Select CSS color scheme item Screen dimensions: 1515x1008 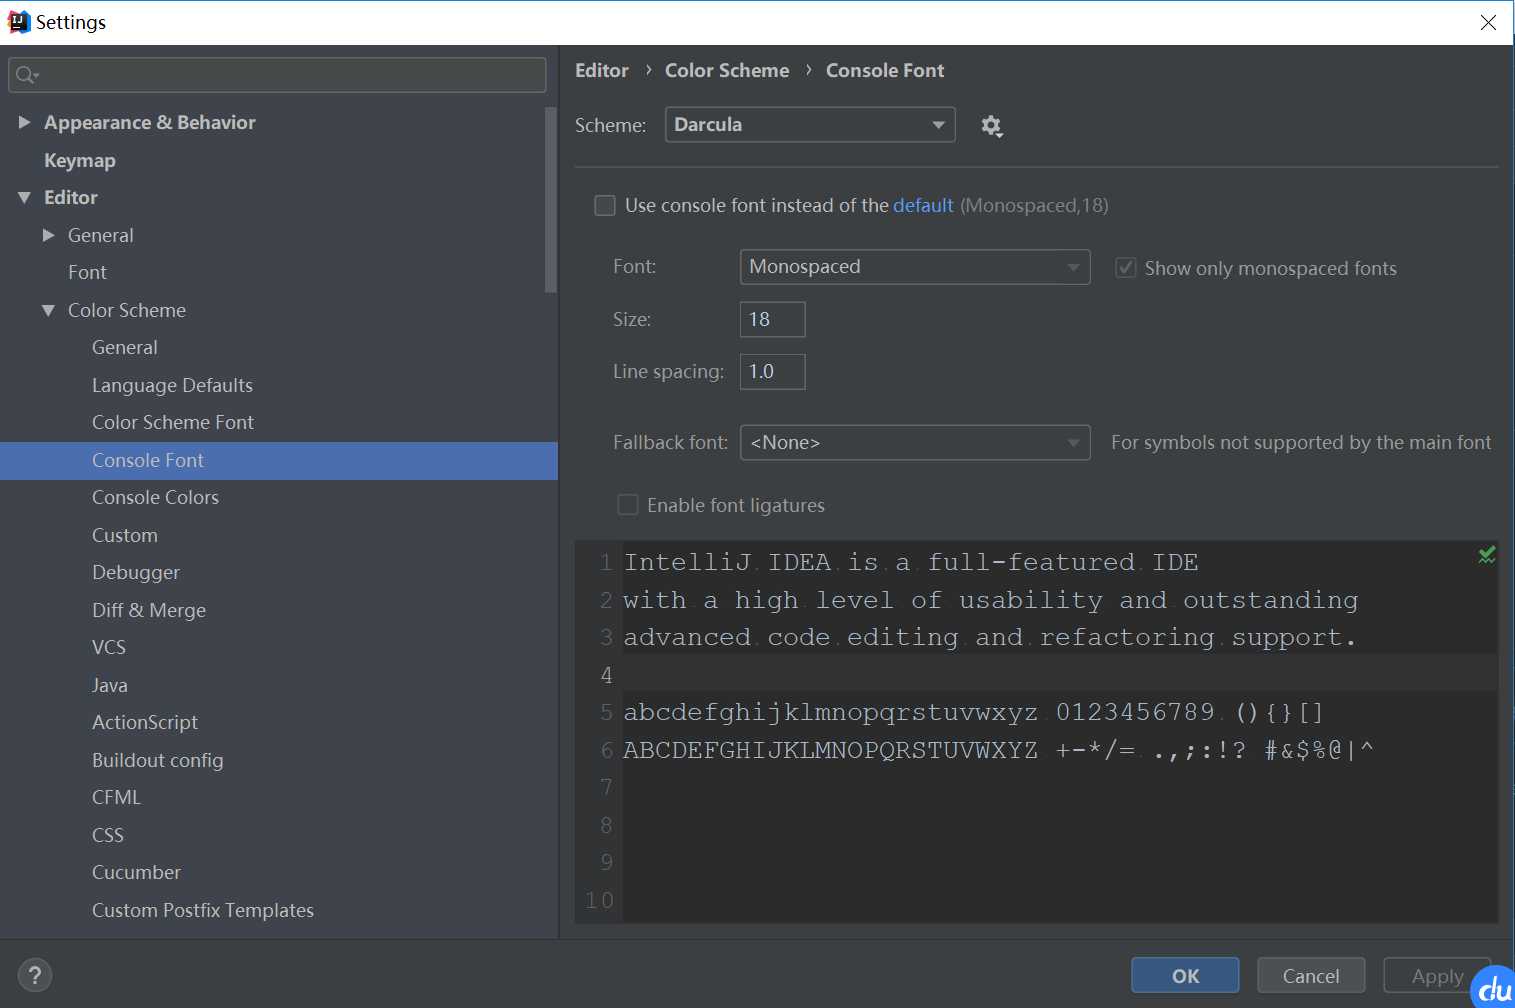coord(108,835)
